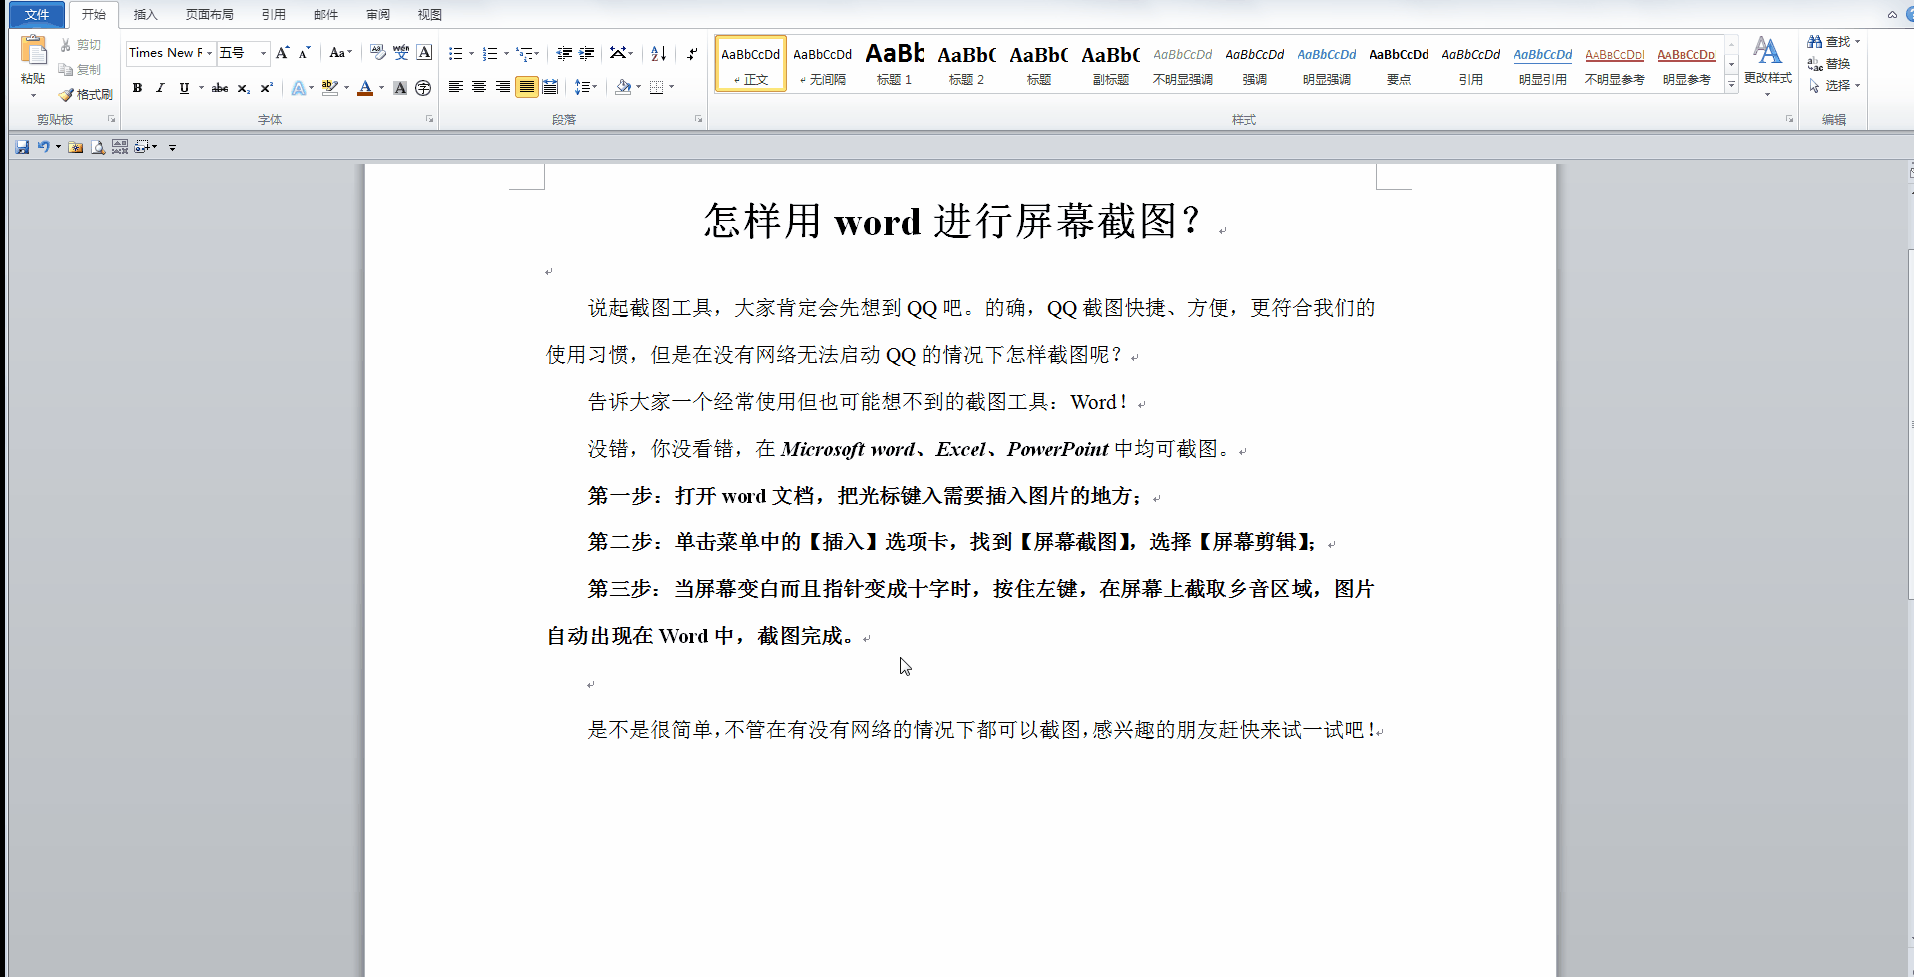
Task: Grow font size with the large A icon
Action: click(x=282, y=53)
